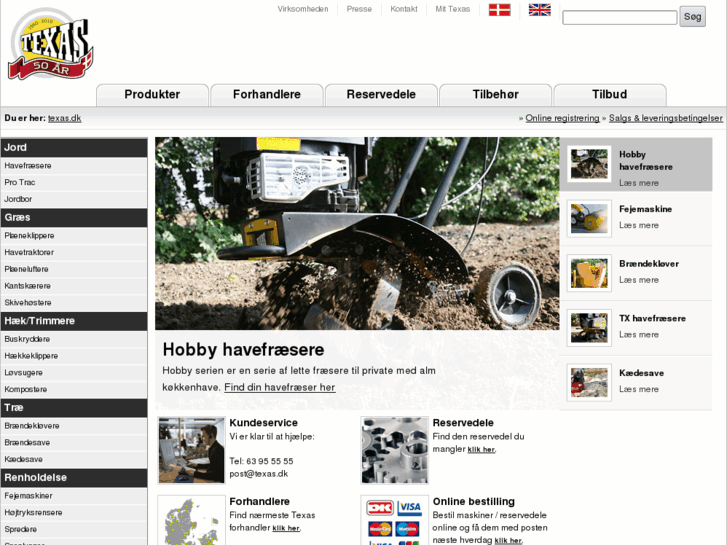Click 'Læs mere' under Fejemaskine
The height and width of the screenshot is (545, 727).
[x=639, y=225]
